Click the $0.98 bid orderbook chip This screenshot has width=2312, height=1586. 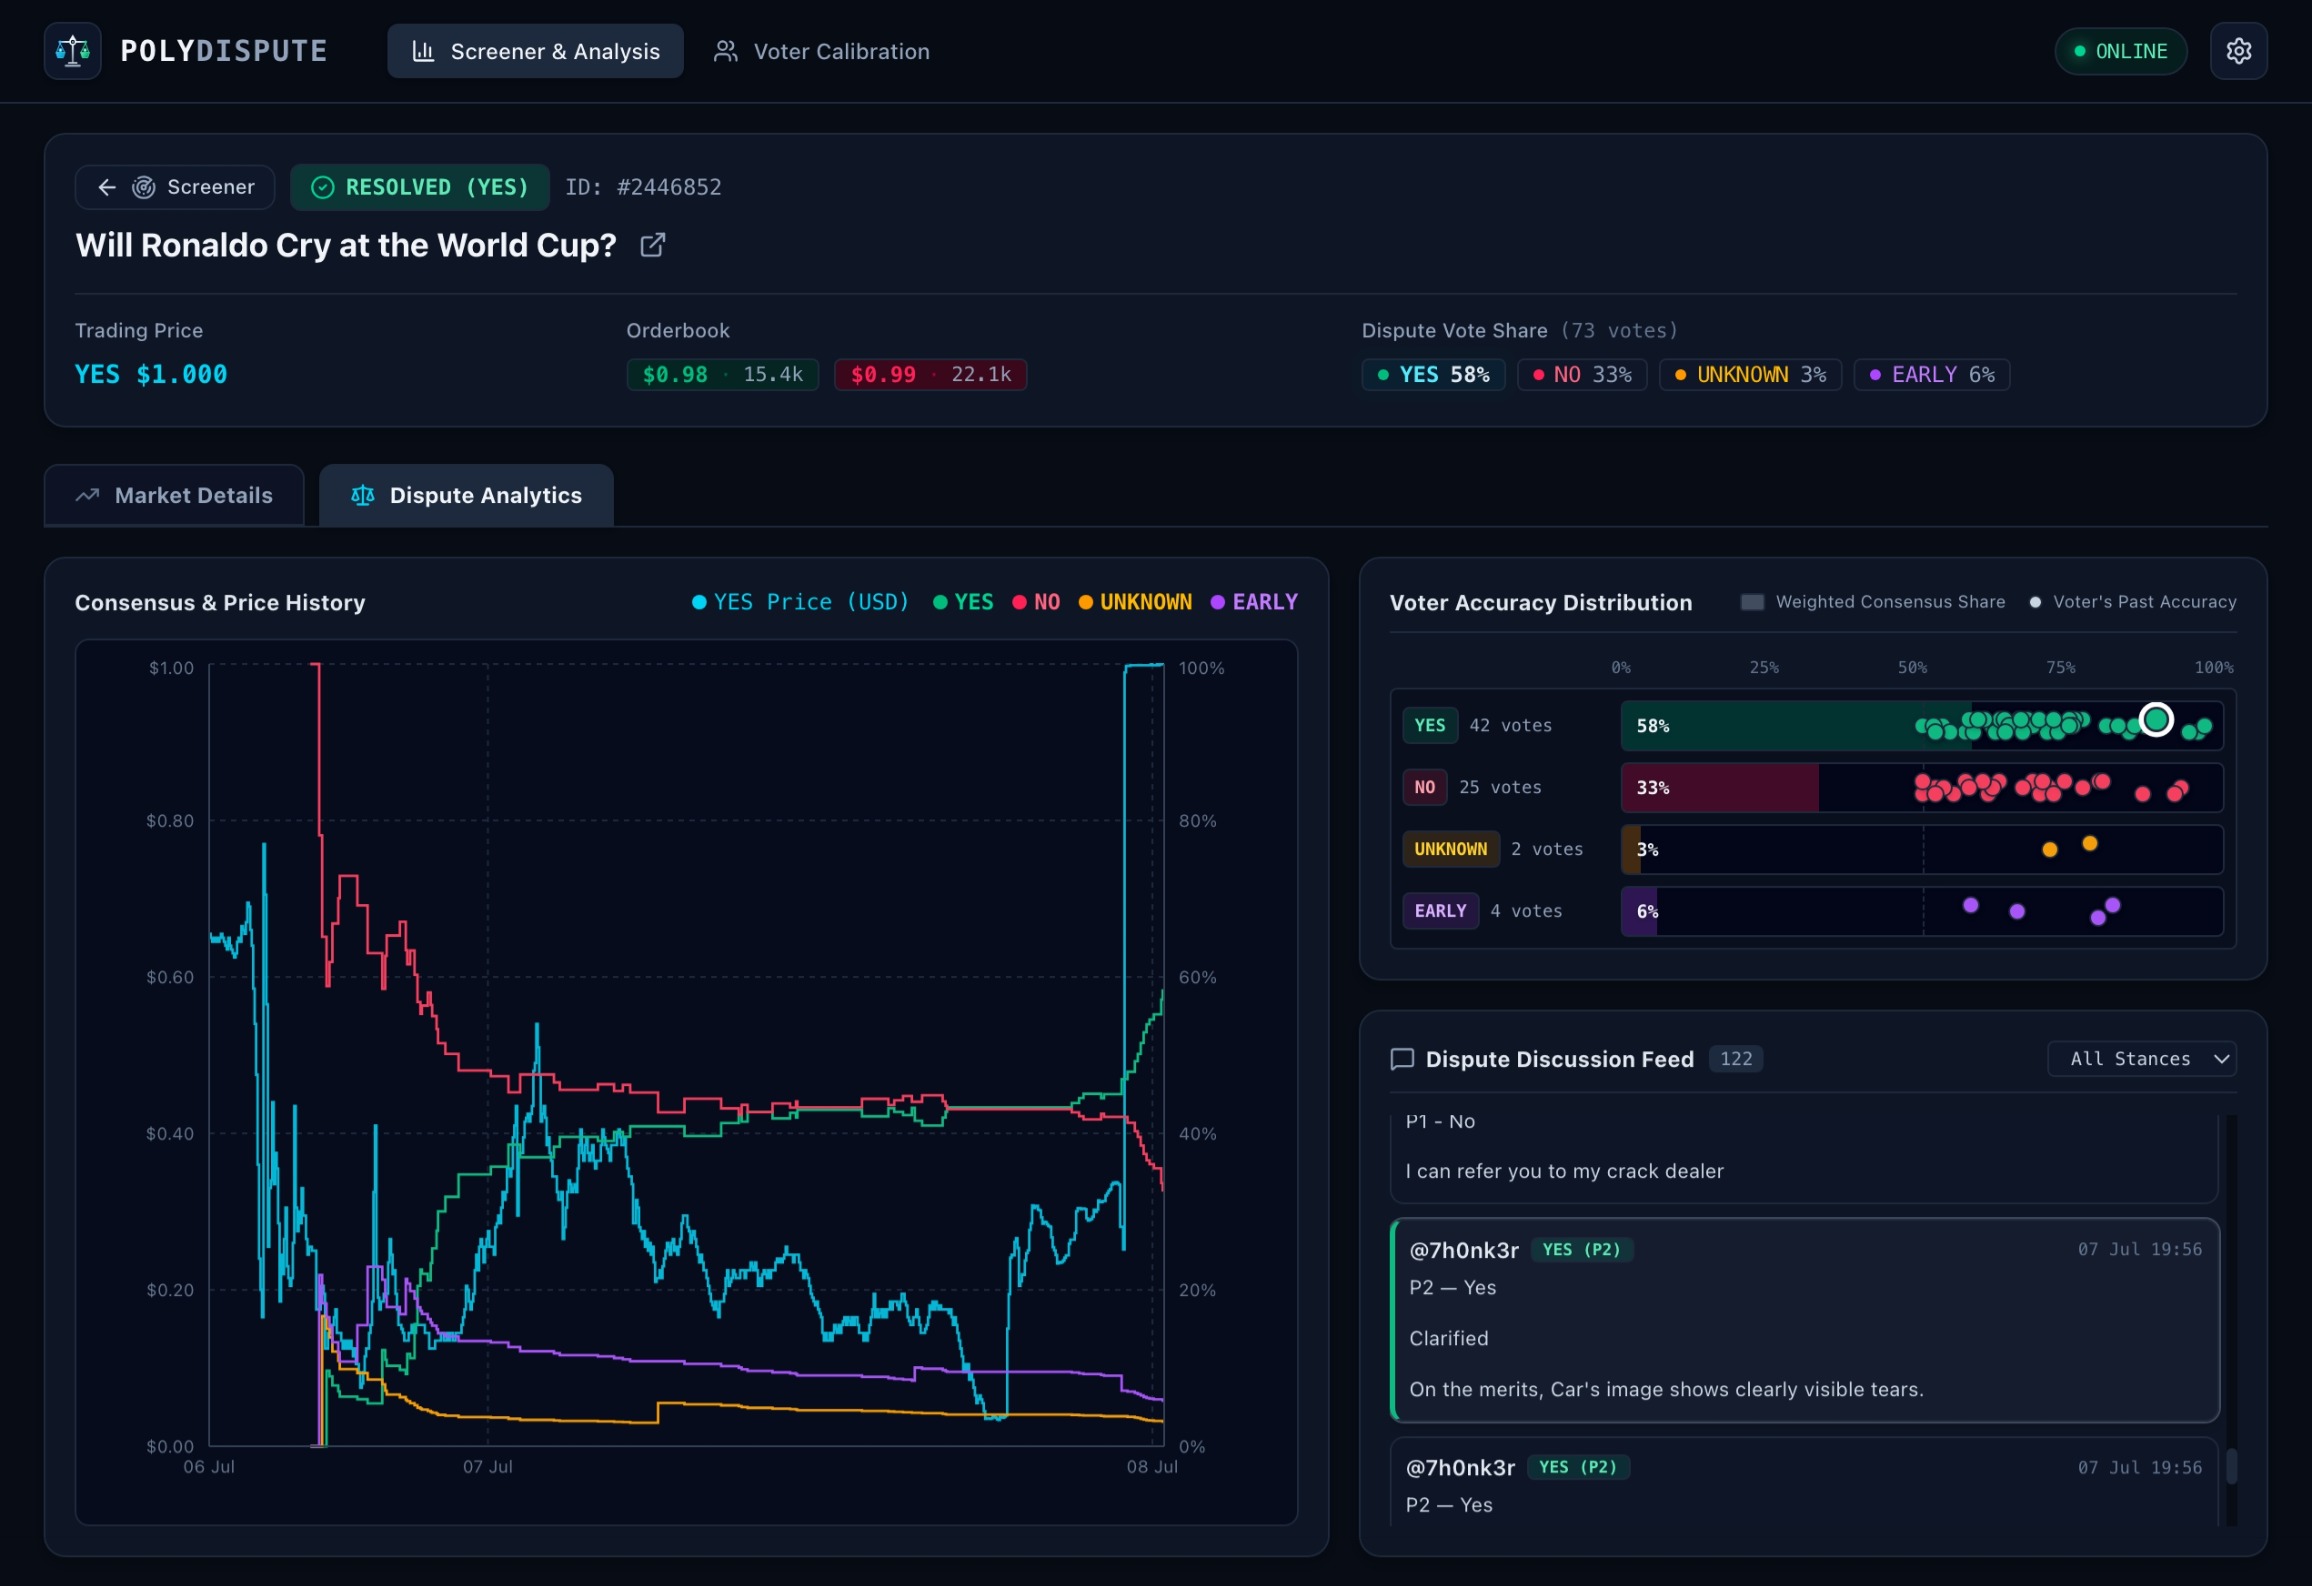pos(723,375)
